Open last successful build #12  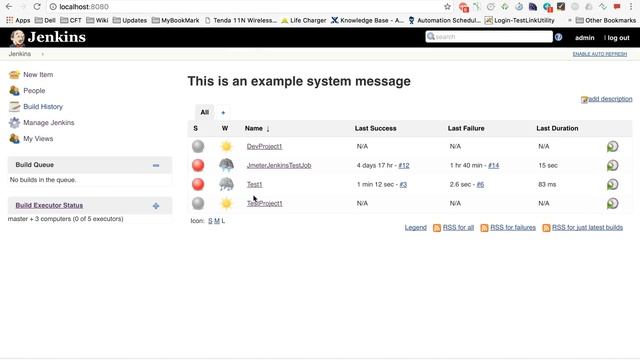pos(404,165)
